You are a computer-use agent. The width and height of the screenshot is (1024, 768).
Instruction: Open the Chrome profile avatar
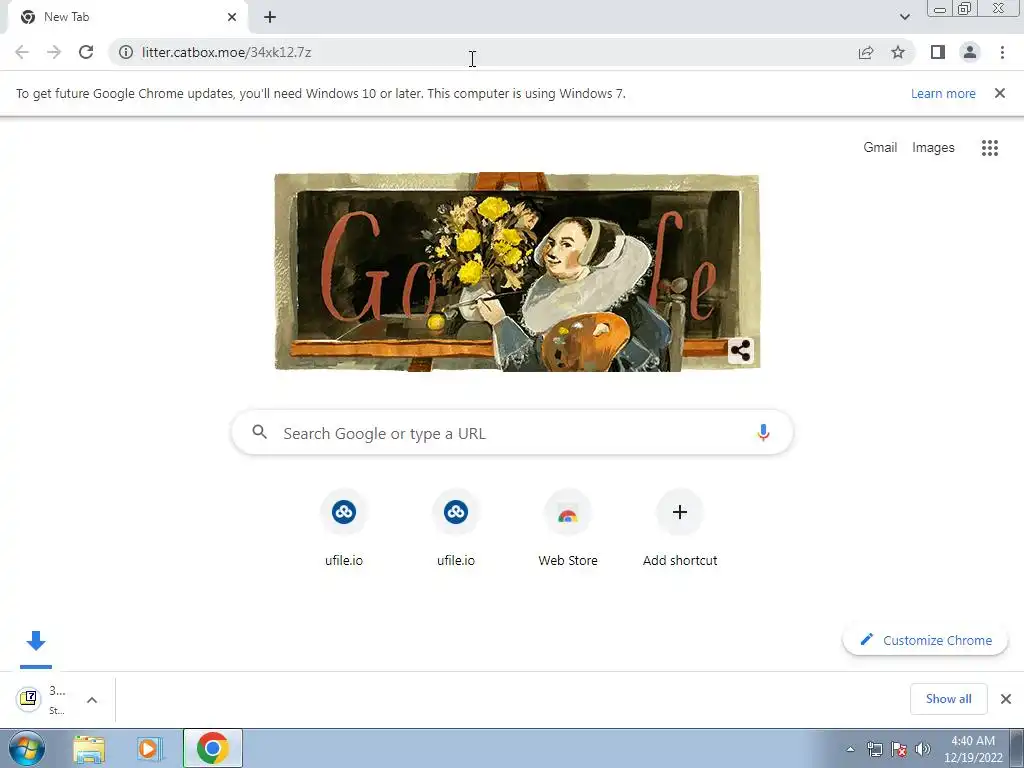click(970, 52)
